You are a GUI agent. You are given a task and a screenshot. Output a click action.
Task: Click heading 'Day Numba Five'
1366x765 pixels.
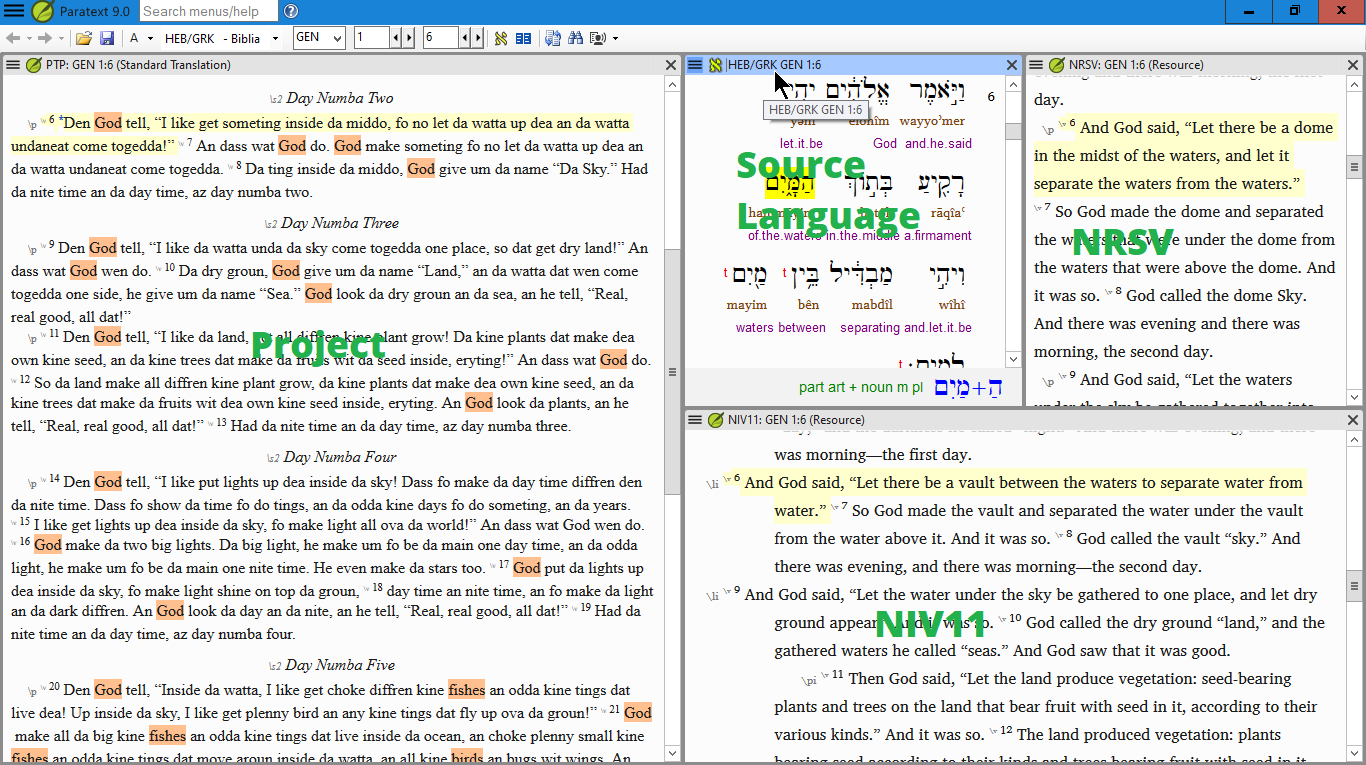340,665
